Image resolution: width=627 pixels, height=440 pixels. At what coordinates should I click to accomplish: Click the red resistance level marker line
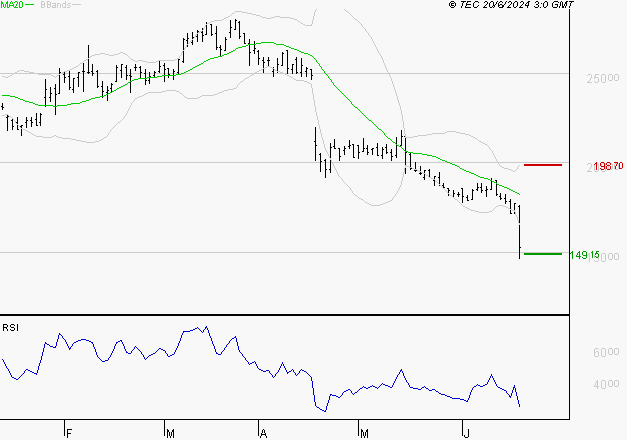(543, 165)
